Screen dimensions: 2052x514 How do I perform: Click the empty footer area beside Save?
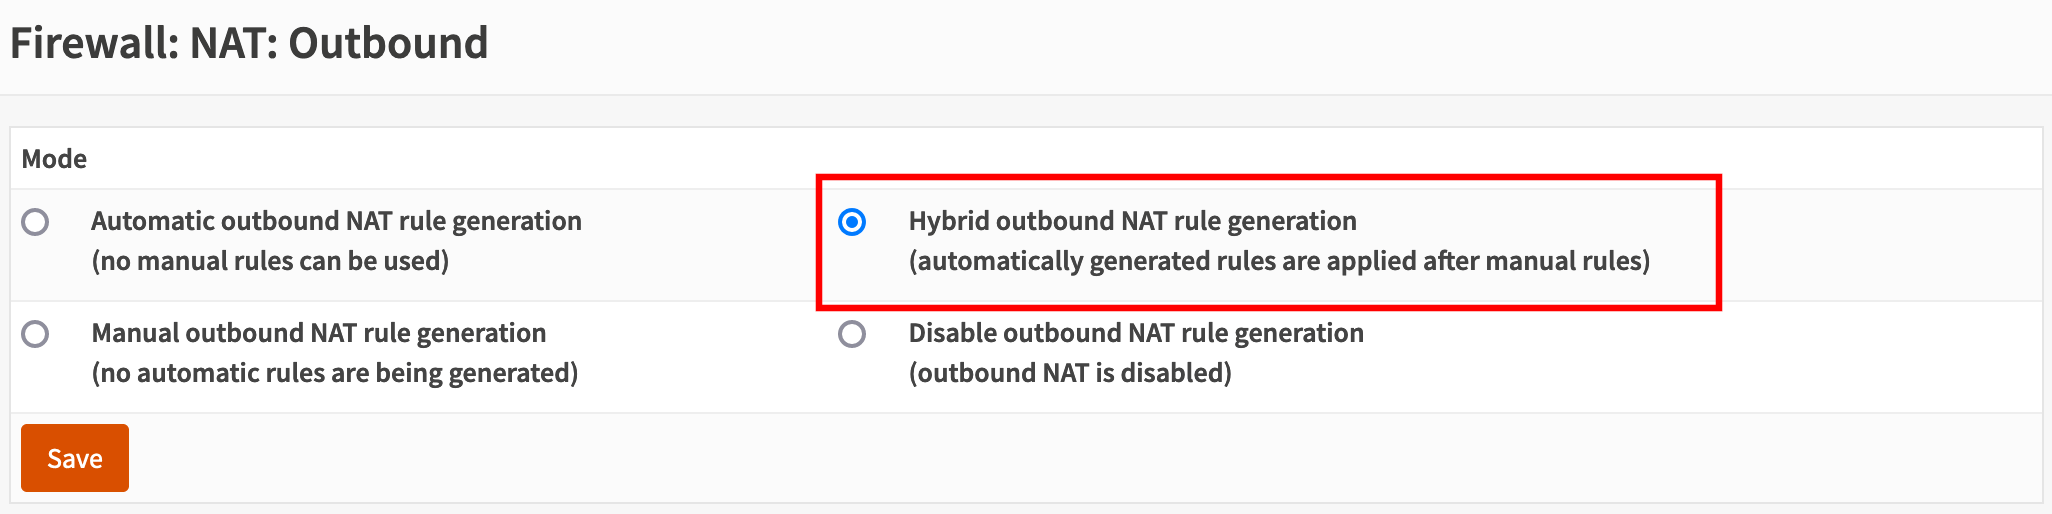1000,458
